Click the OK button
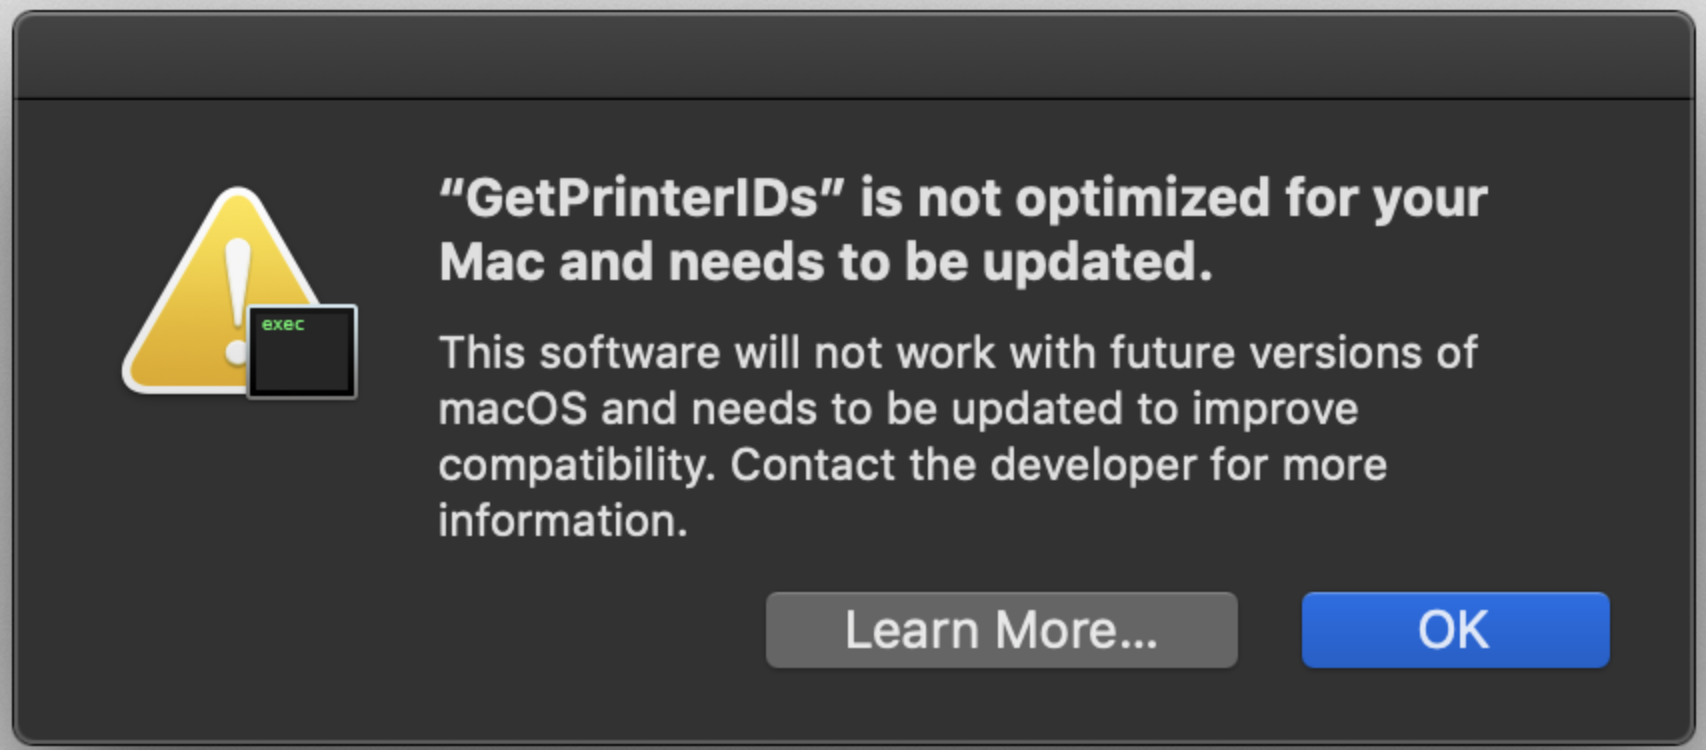Viewport: 1706px width, 750px height. (x=1455, y=630)
